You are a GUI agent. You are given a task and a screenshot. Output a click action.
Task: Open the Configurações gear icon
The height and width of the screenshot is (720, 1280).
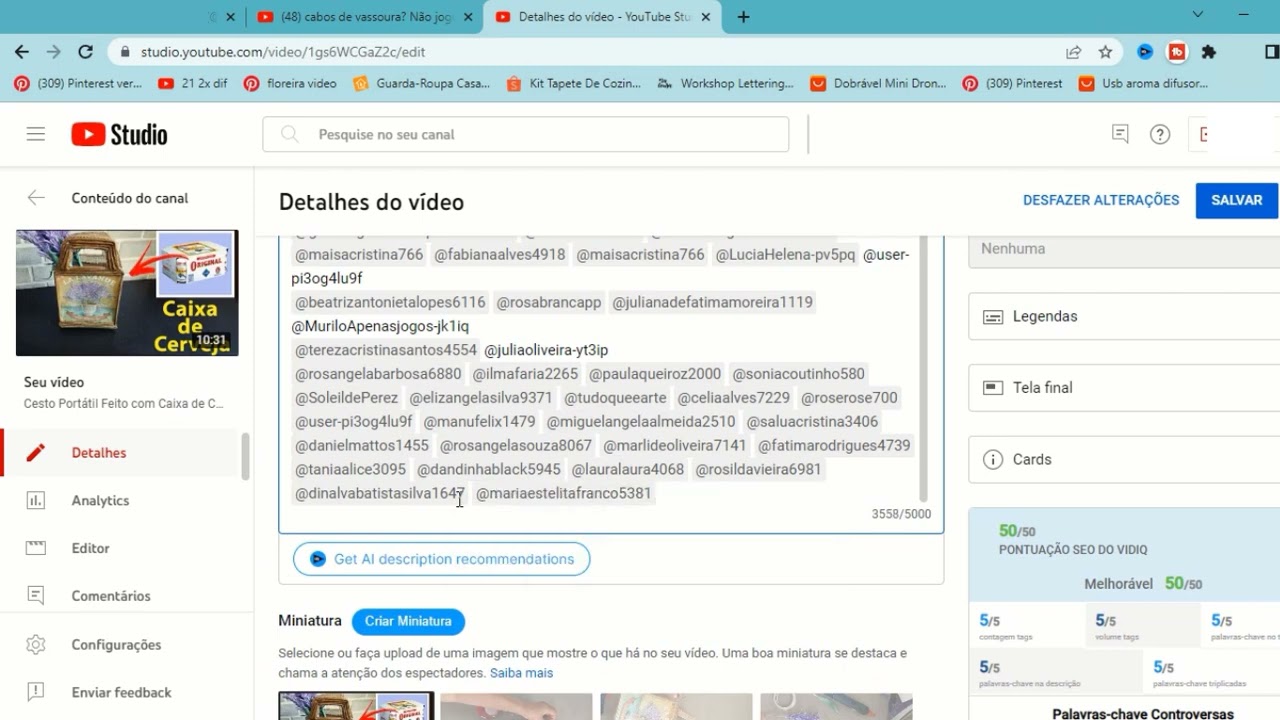pos(36,644)
